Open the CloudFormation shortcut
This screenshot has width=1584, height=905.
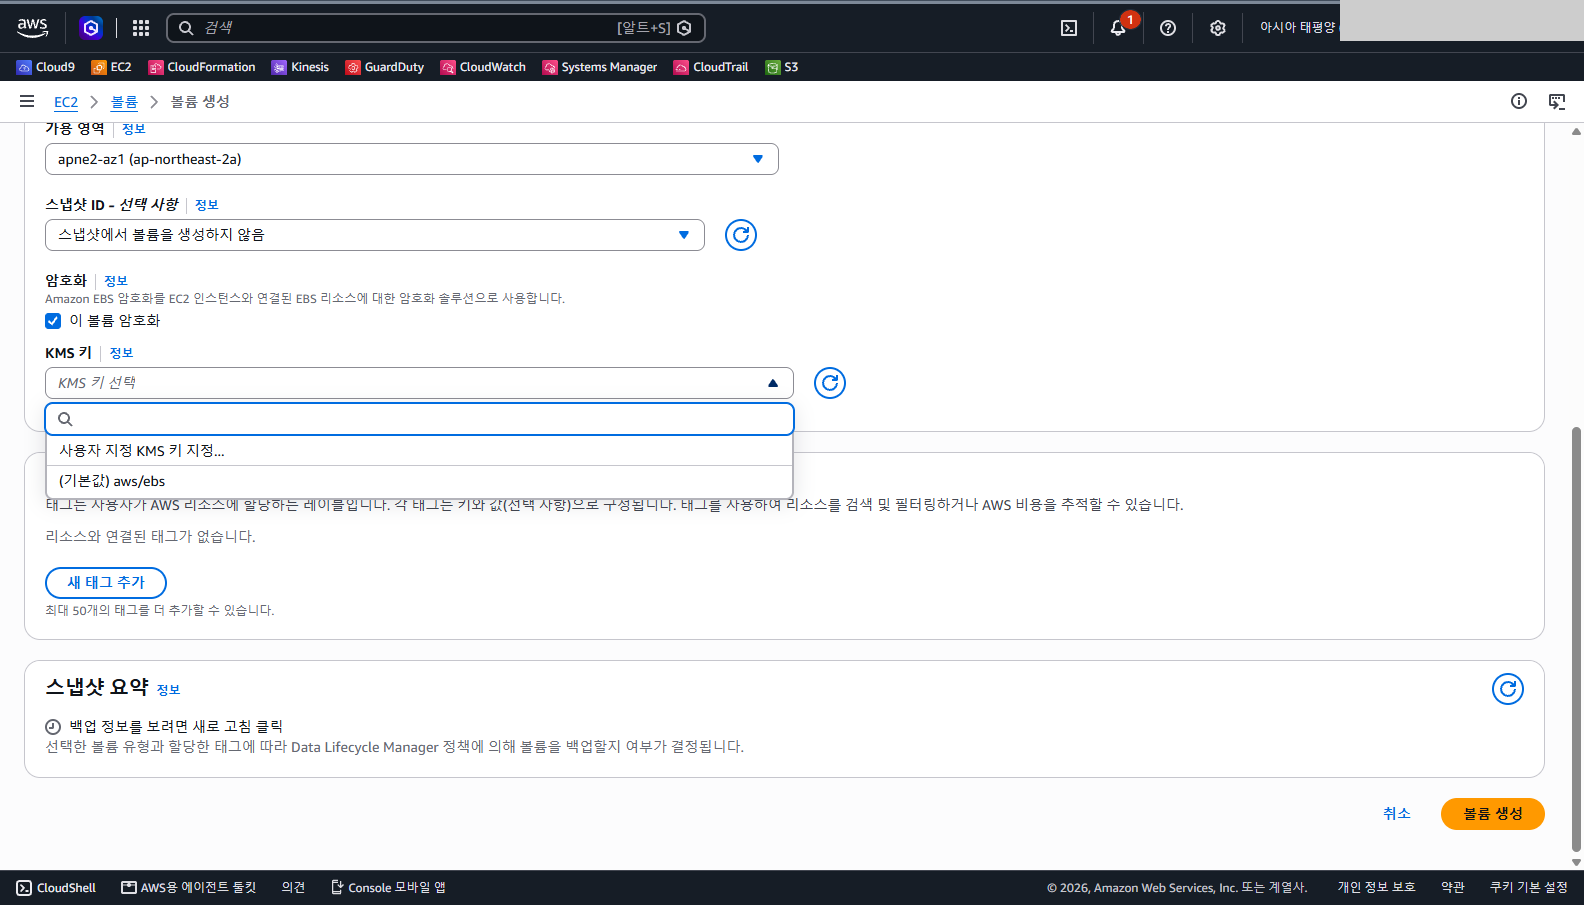click(x=202, y=67)
